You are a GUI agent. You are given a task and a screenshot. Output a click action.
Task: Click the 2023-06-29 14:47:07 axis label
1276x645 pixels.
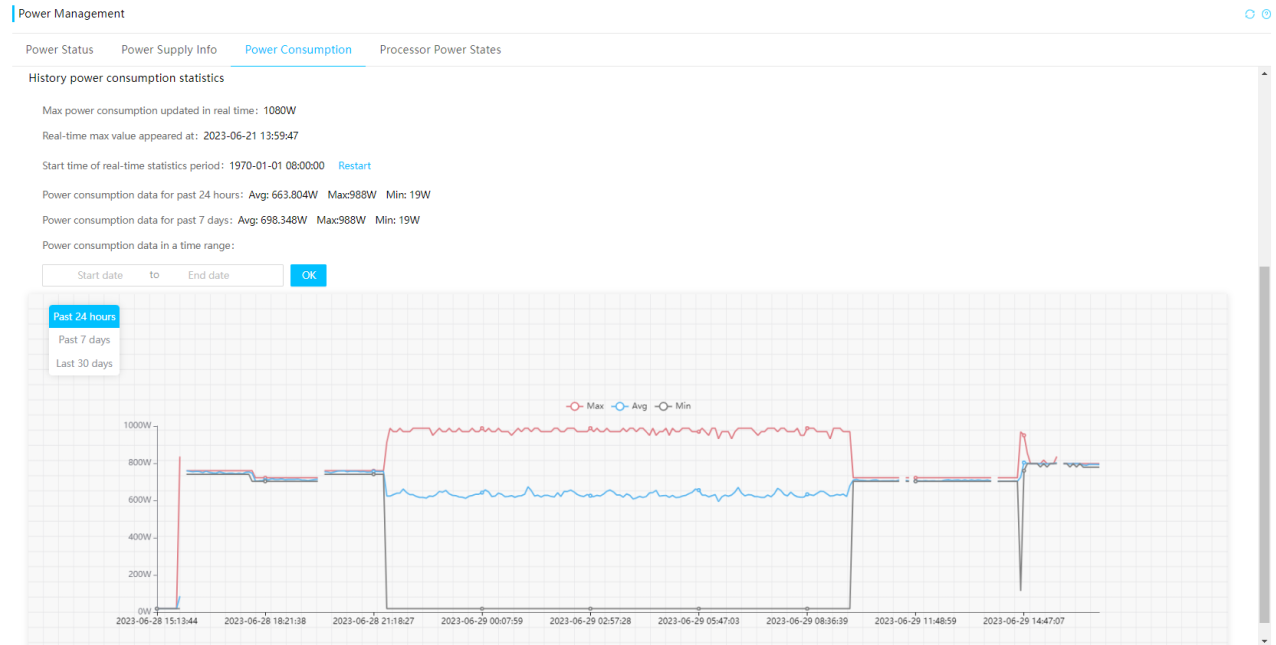coord(1024,621)
